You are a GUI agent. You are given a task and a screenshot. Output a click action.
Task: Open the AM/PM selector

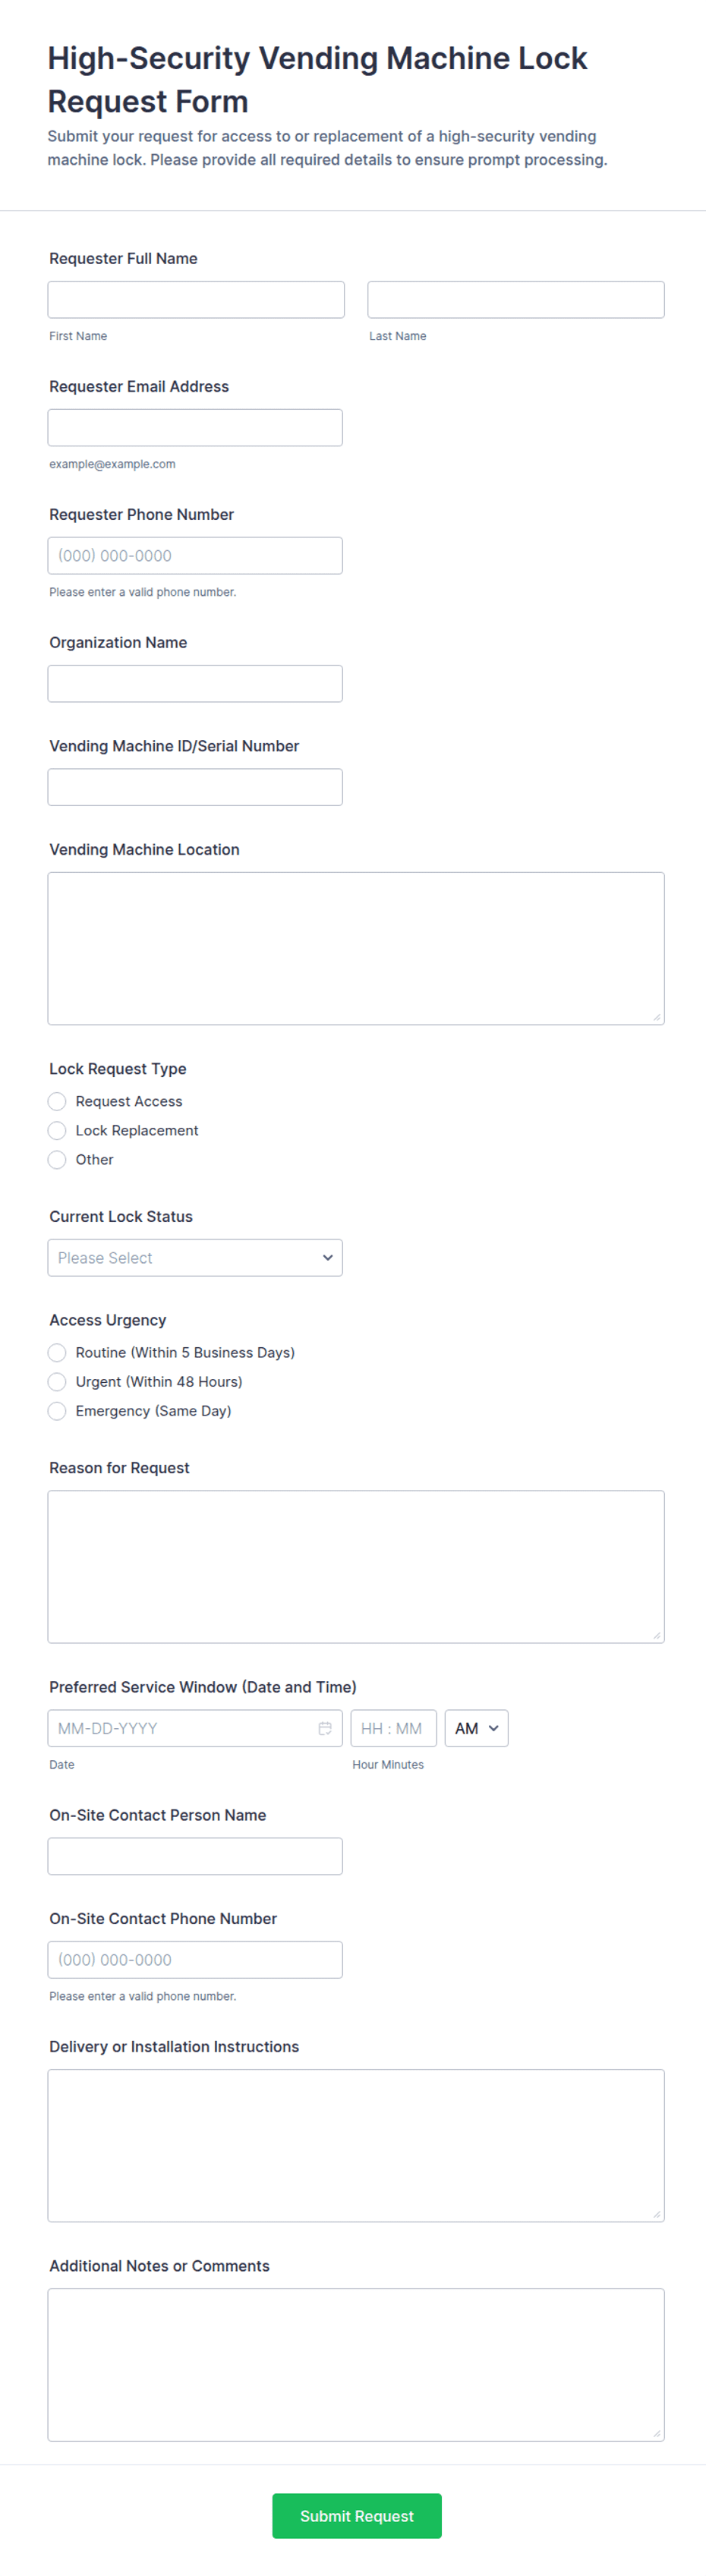point(476,1728)
